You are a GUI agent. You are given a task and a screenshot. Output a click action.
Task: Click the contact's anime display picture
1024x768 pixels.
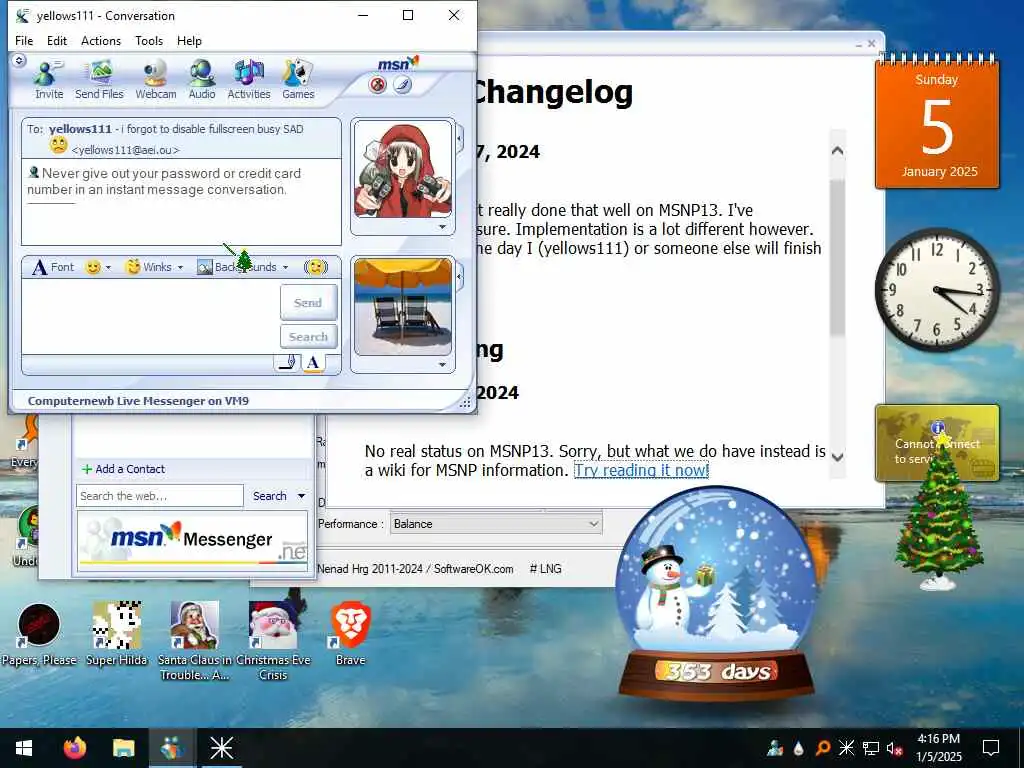(x=402, y=169)
